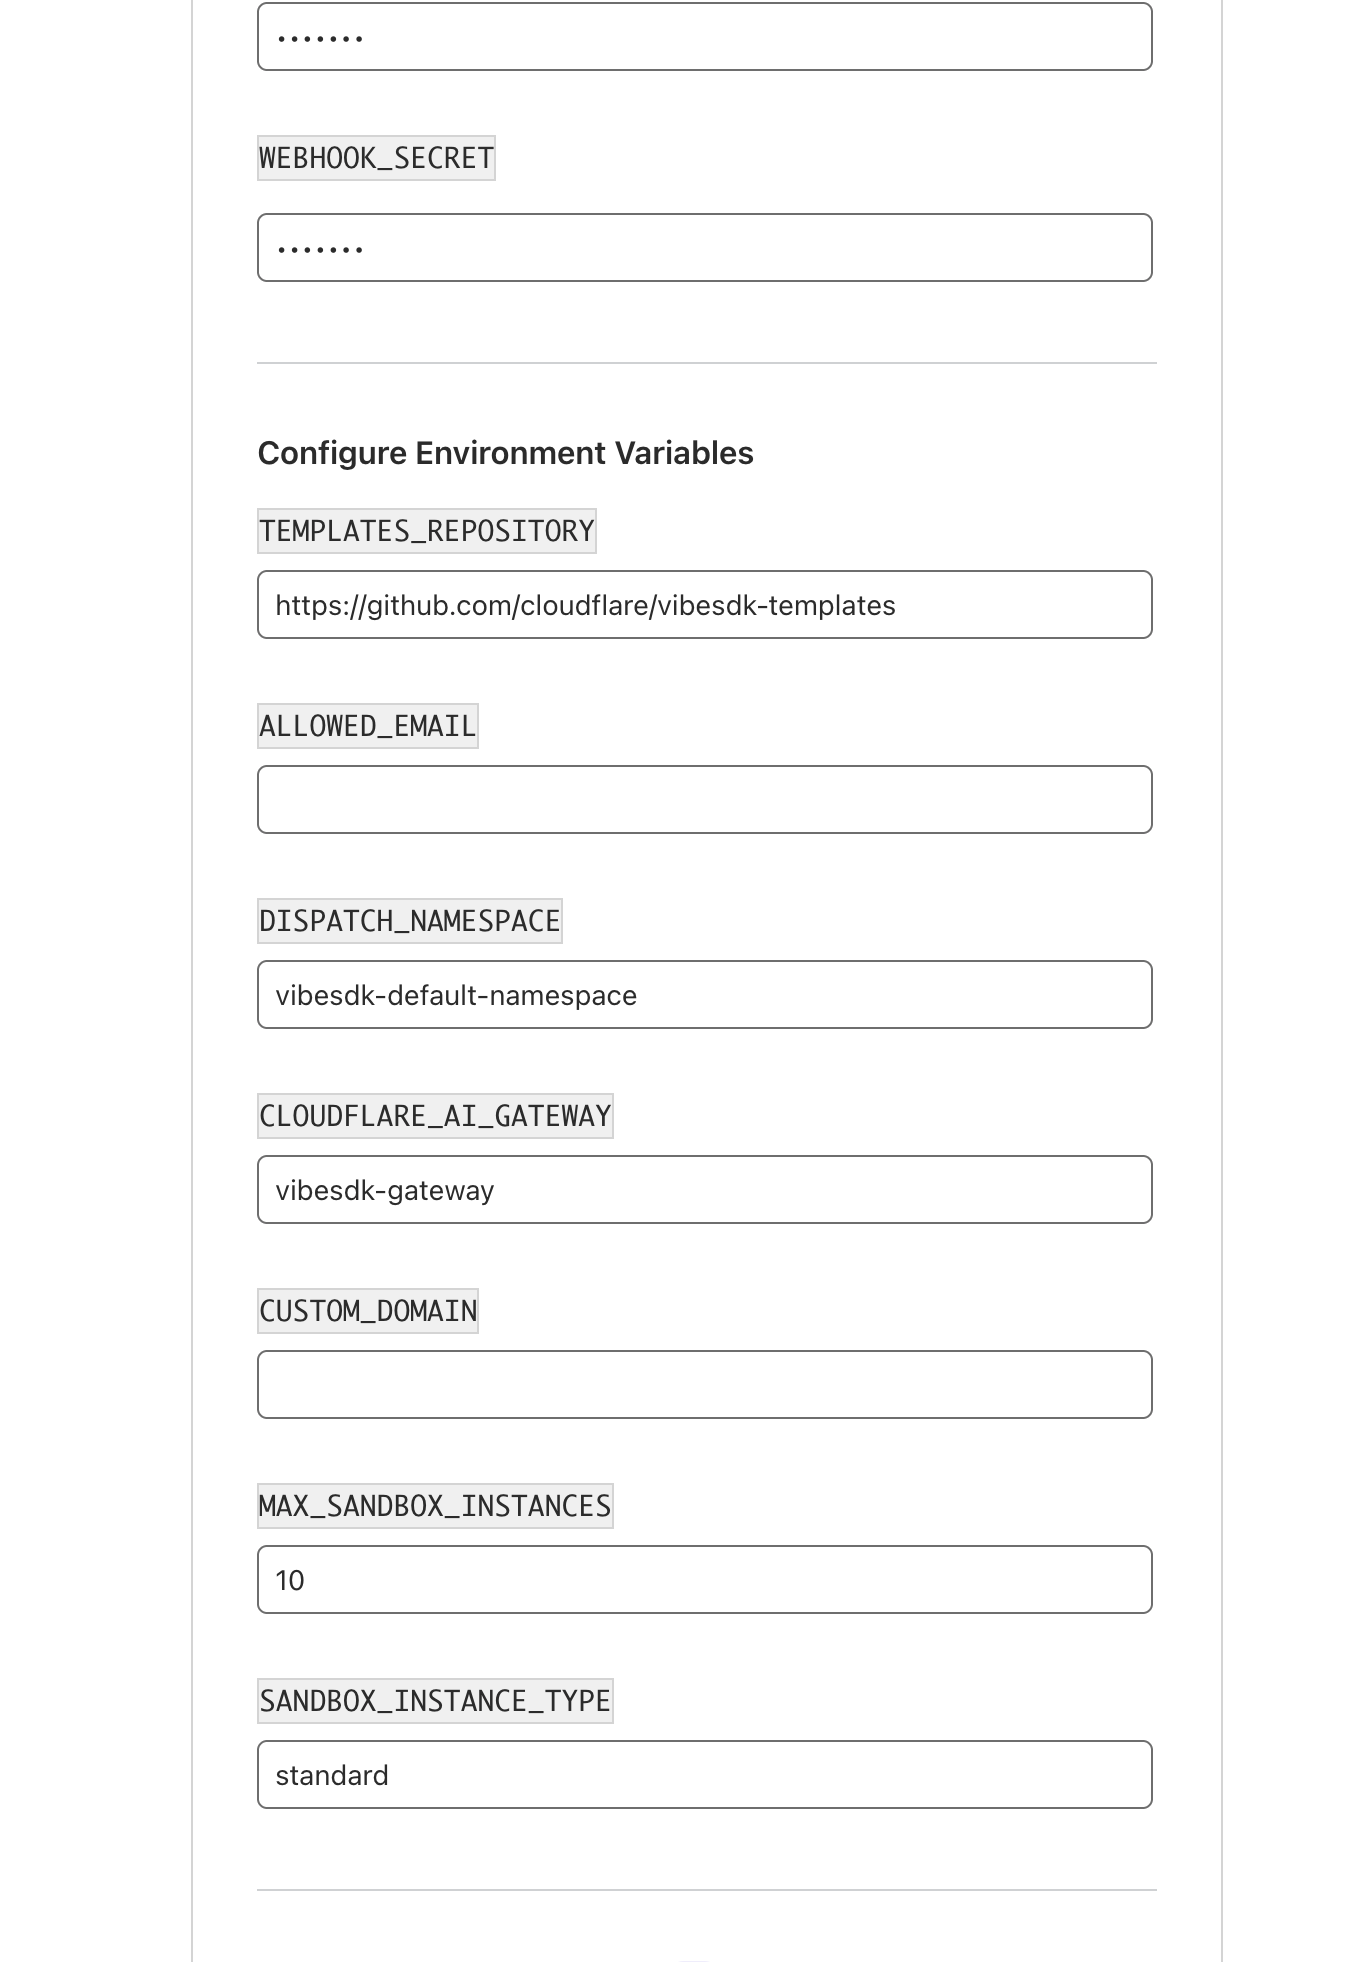Click the MAX_SANDBOX_INSTANCES label
The height and width of the screenshot is (1962, 1358).
pos(435,1506)
